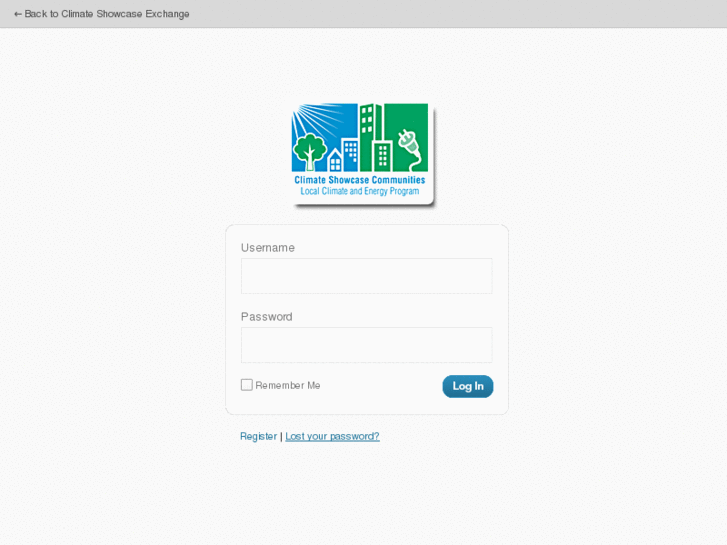Click the Log In button
Screen dimensions: 727x545
click(x=467, y=386)
